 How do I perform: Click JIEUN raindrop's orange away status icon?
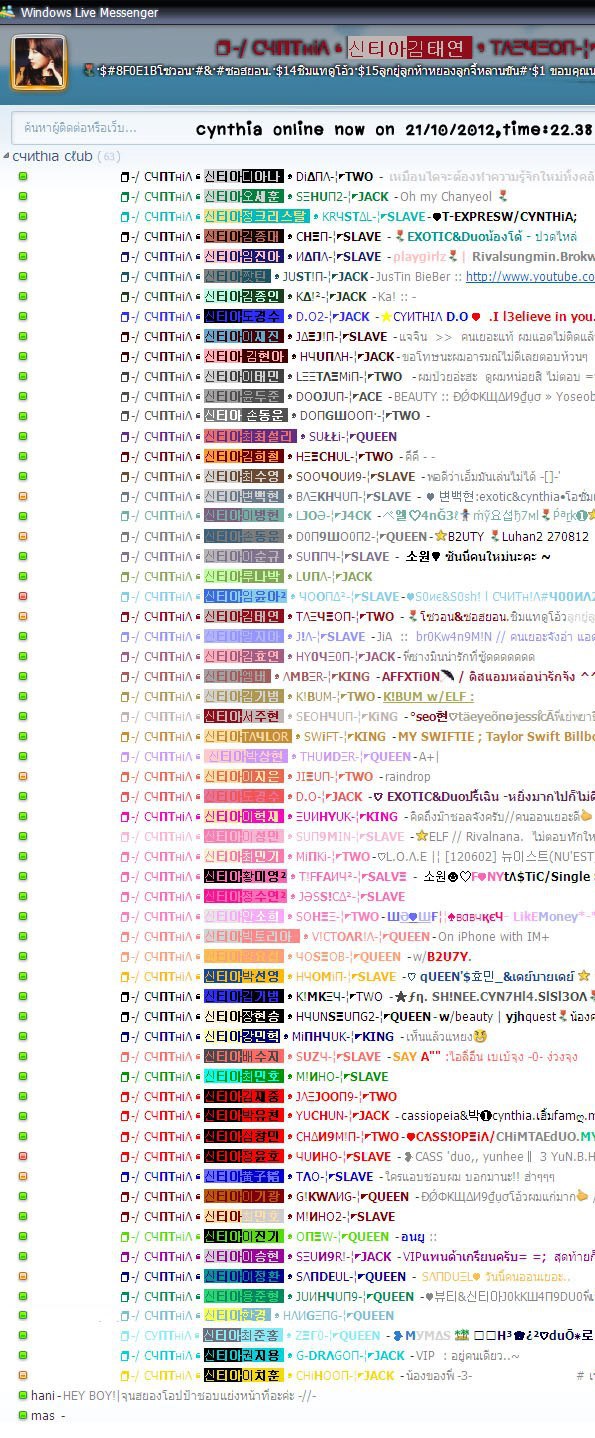click(x=23, y=776)
